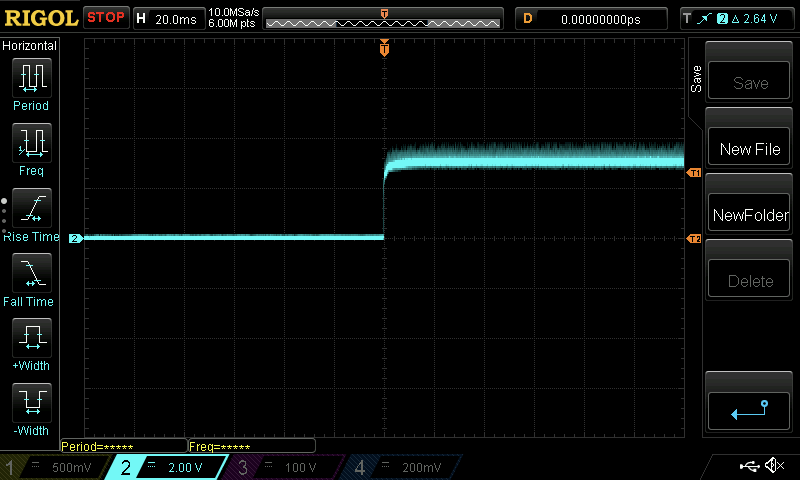
Task: Click the return arrow back icon
Action: click(x=750, y=408)
